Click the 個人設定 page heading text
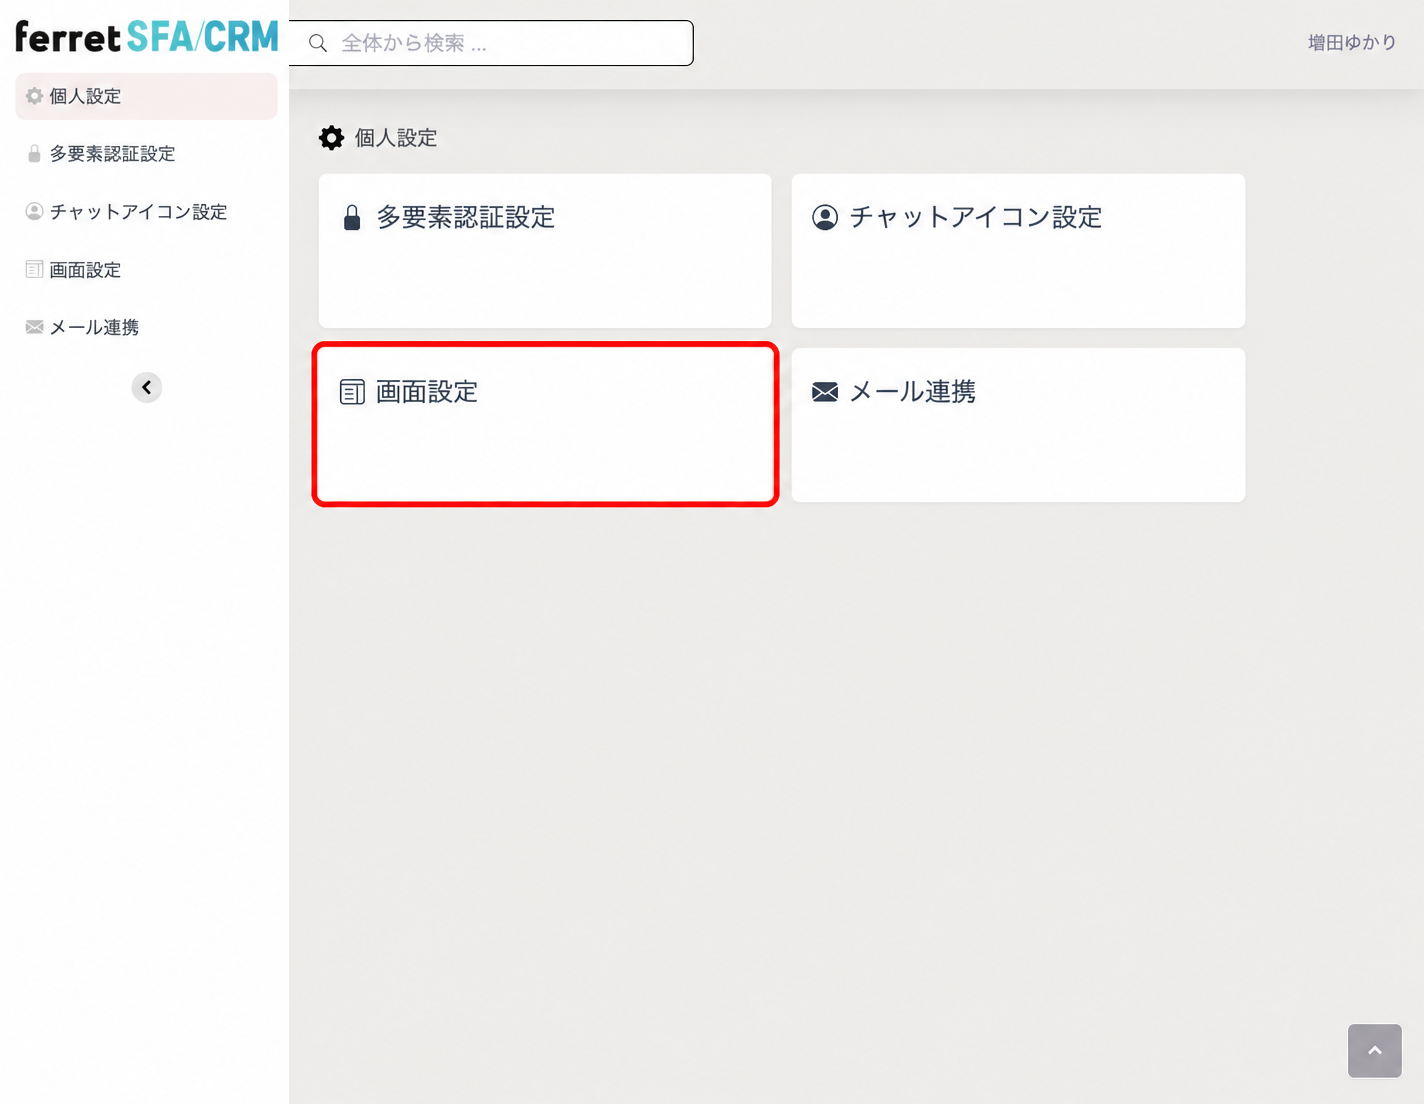 [x=396, y=138]
